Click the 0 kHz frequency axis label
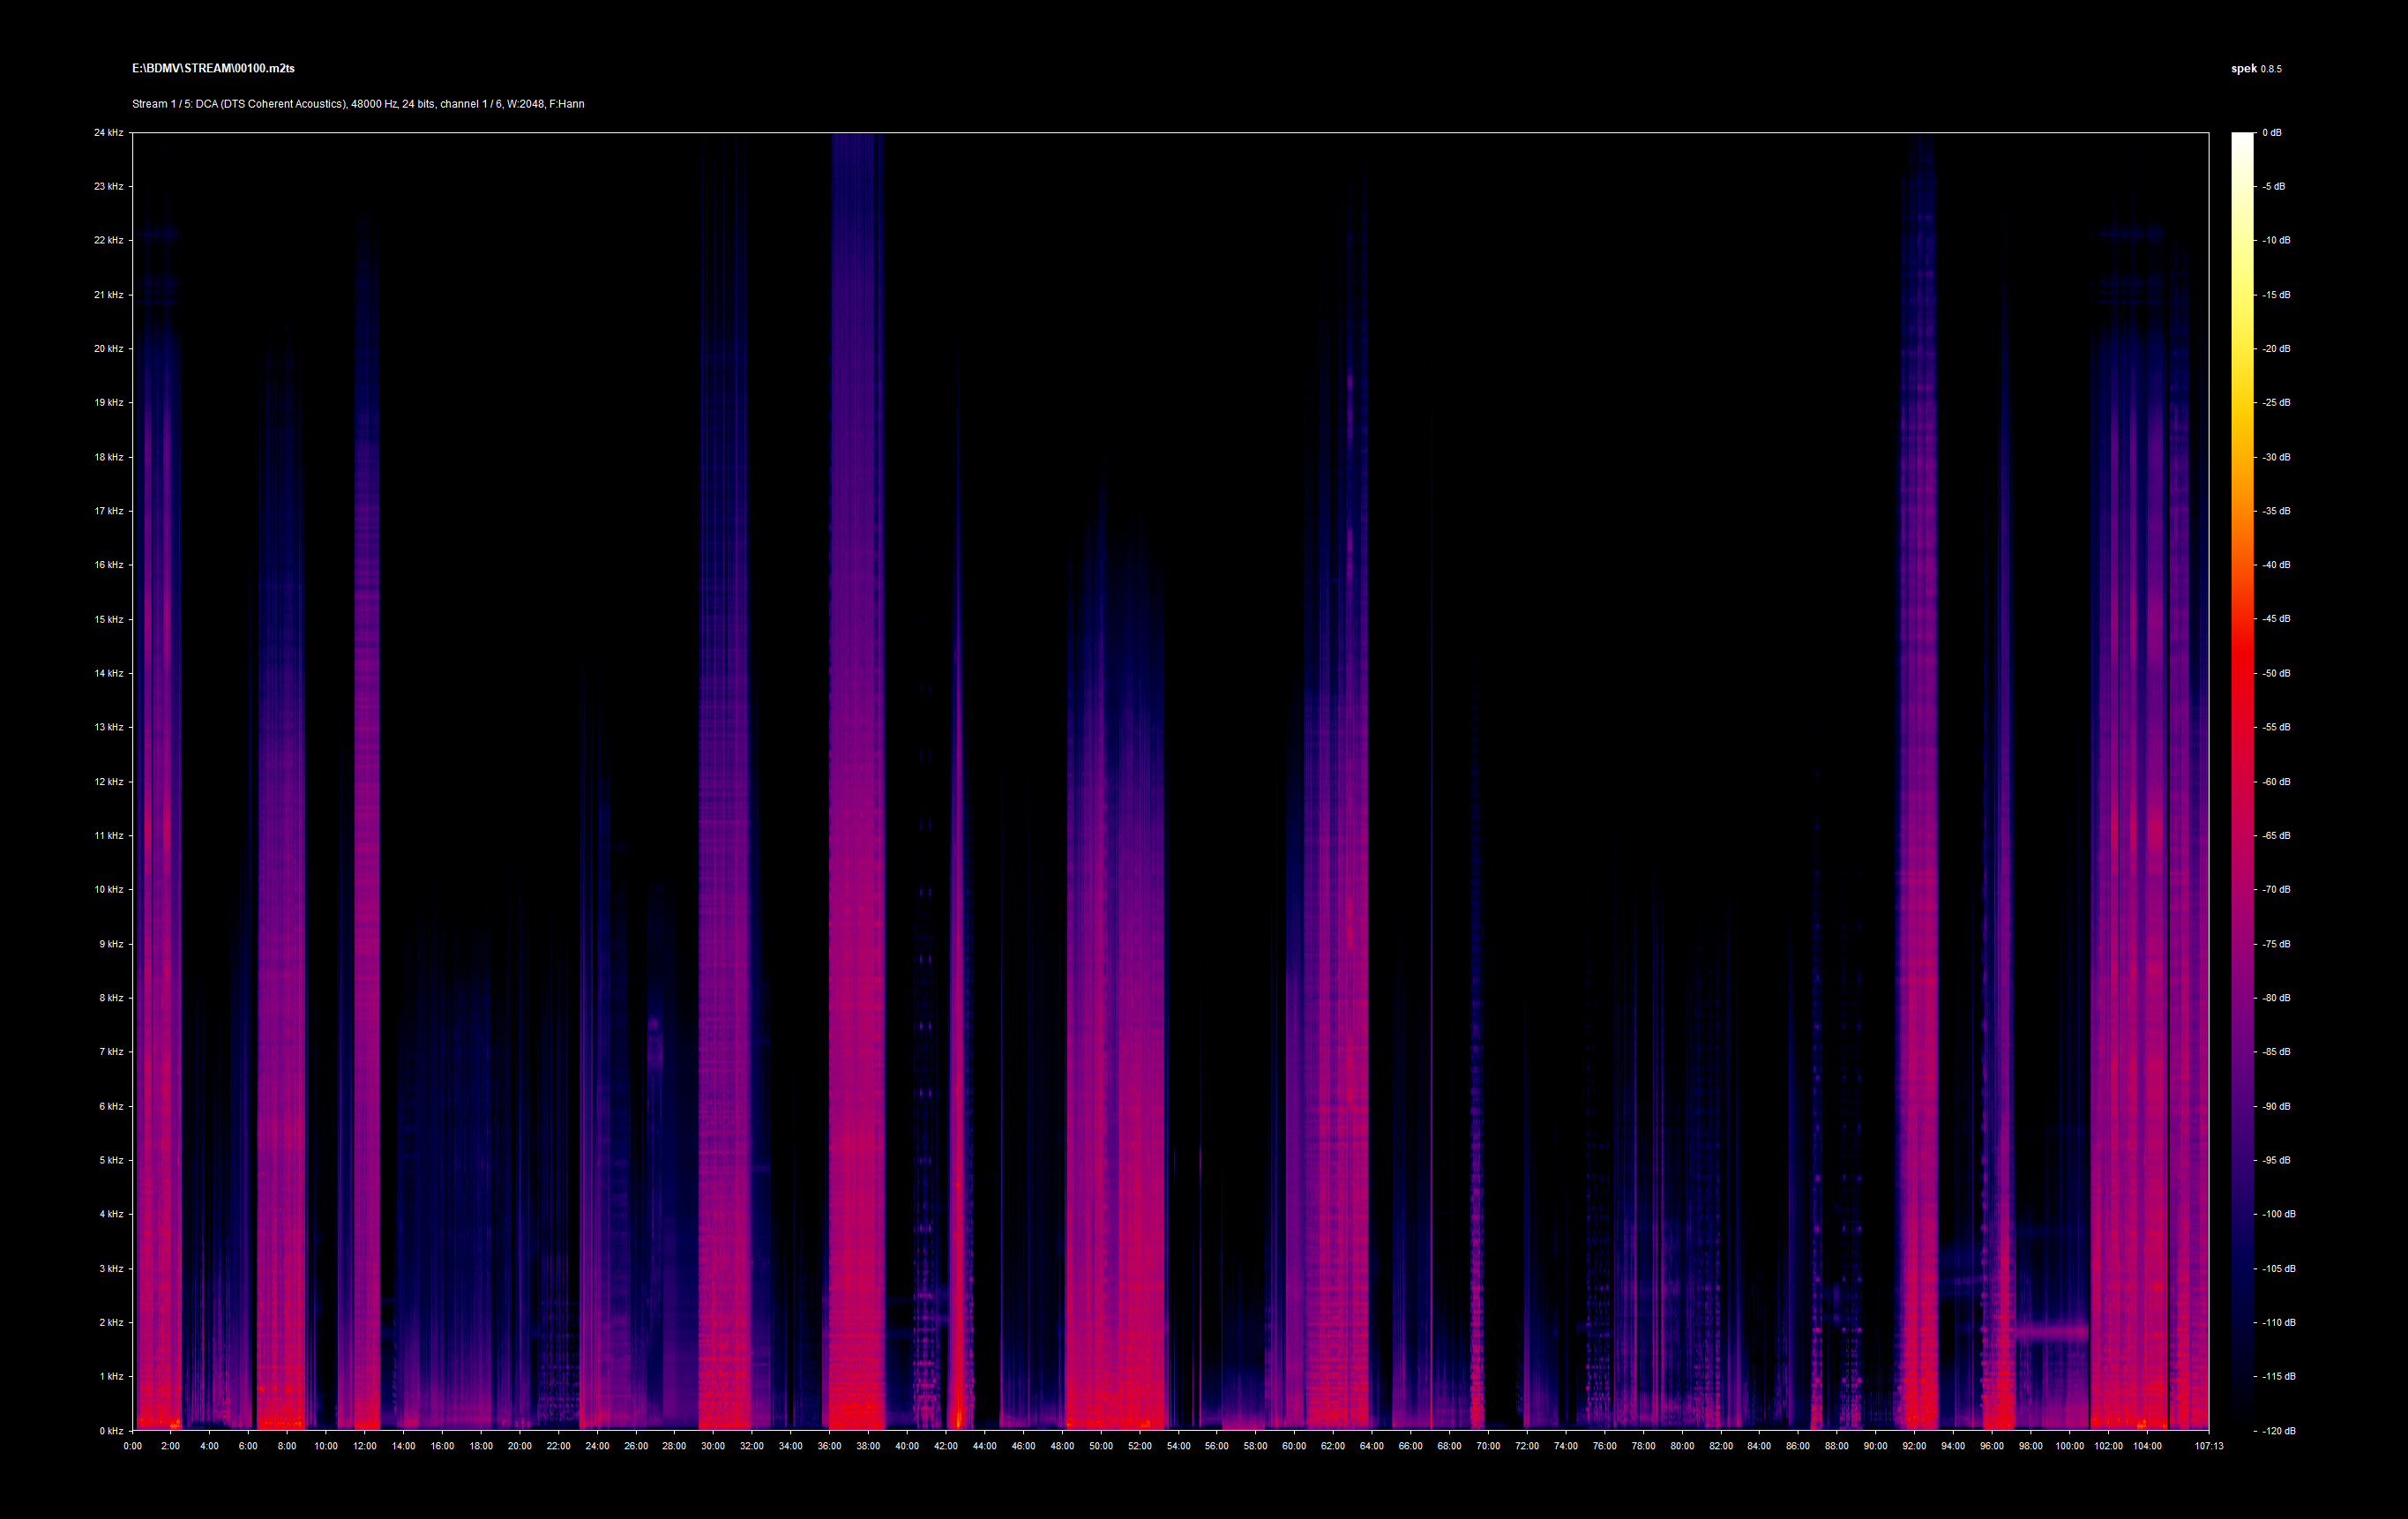This screenshot has width=2408, height=1519. 110,1431
